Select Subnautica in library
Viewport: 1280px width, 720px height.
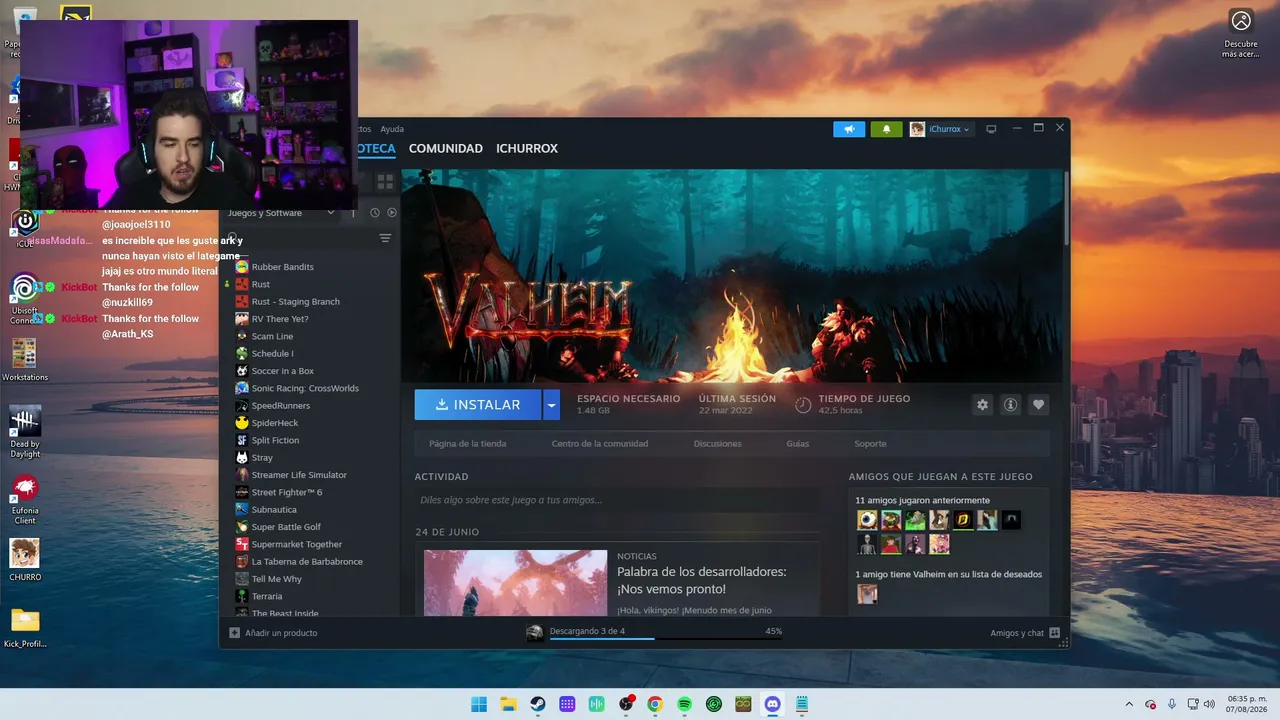[274, 510]
